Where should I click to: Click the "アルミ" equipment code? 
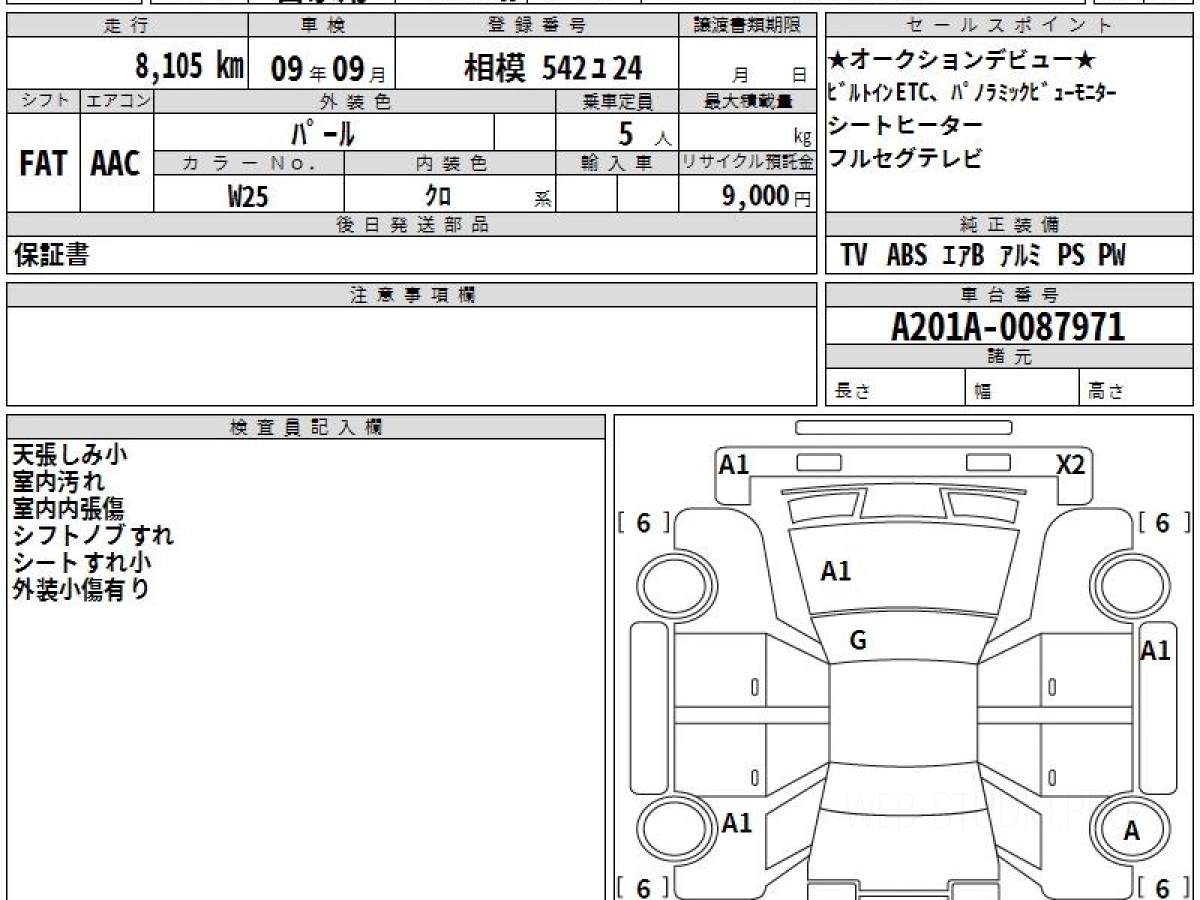tap(1020, 256)
